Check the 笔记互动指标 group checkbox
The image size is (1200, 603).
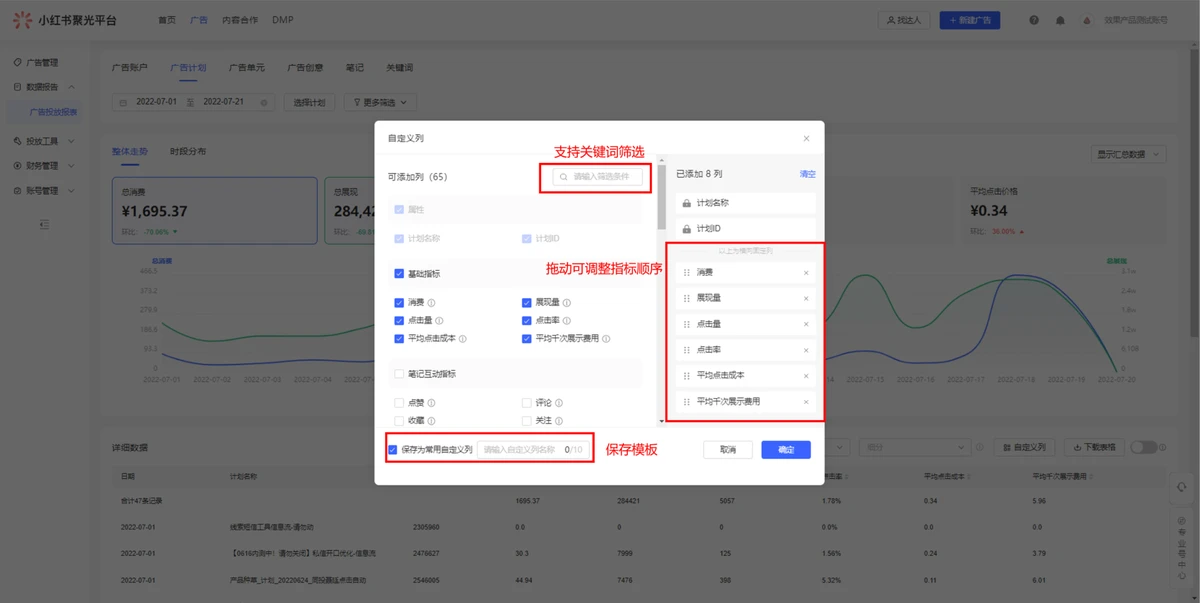click(400, 374)
